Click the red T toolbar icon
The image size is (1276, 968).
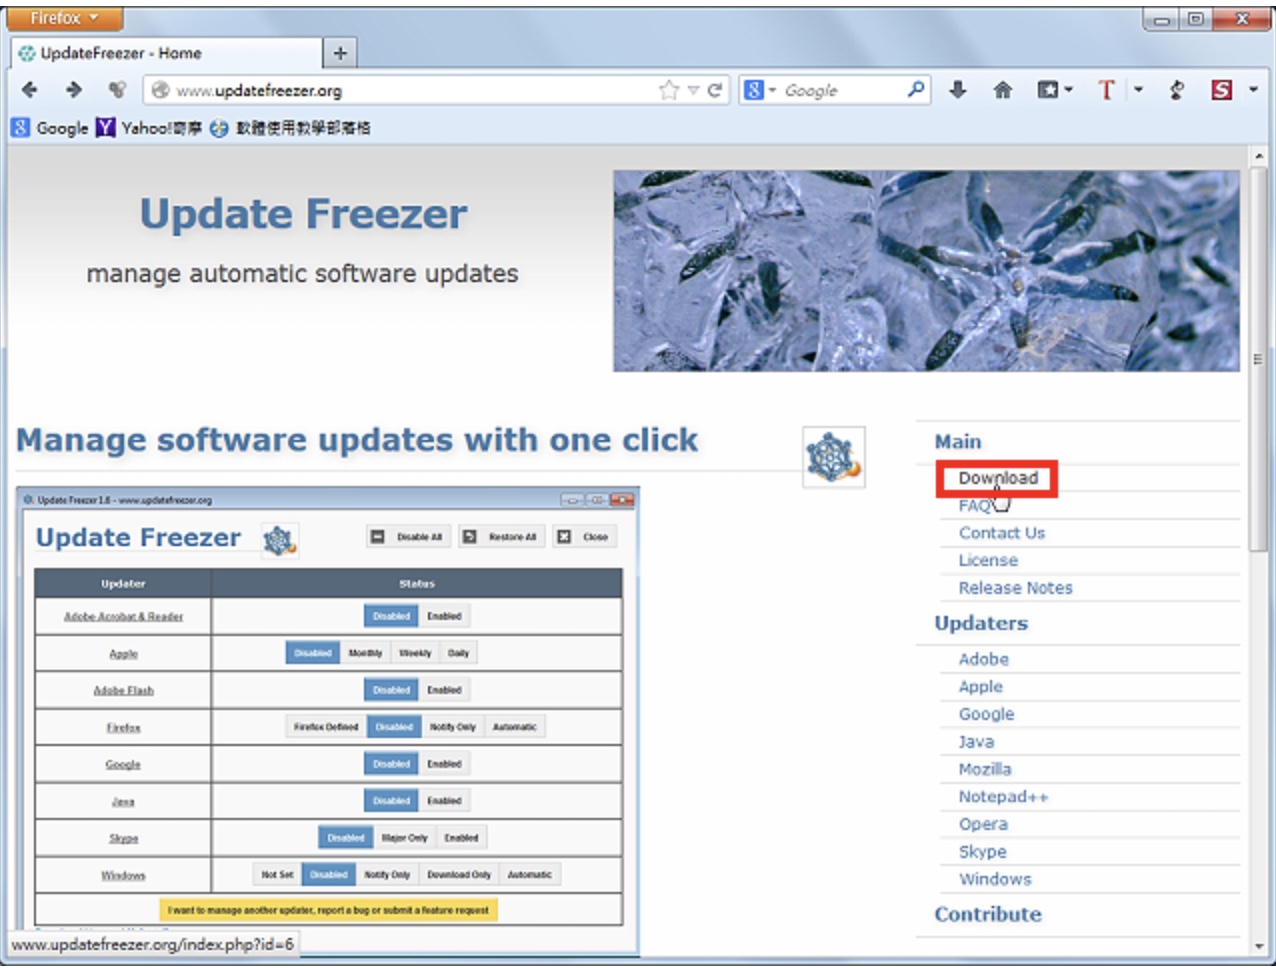pos(1106,90)
